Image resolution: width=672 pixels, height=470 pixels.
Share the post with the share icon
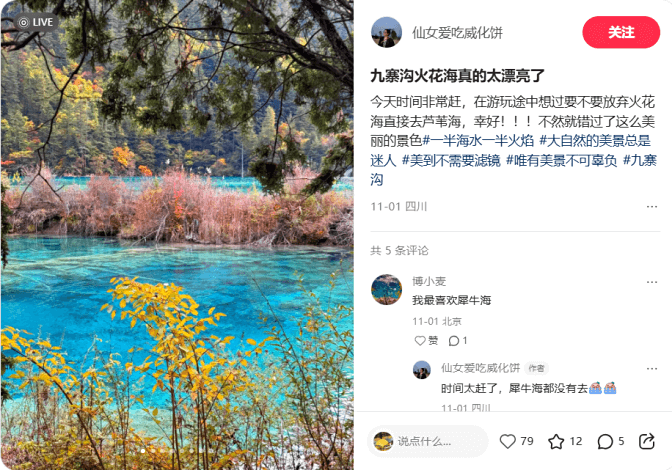point(647,441)
